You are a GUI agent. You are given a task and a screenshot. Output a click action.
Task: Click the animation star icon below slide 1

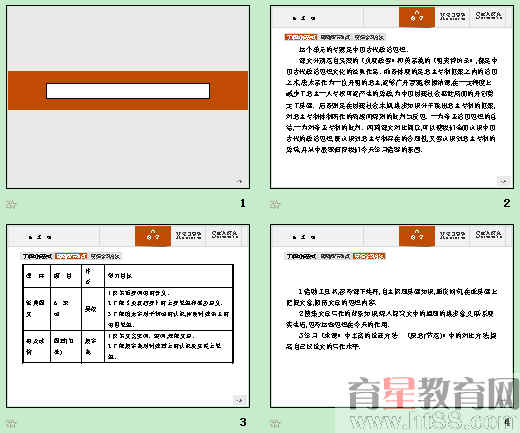point(11,204)
